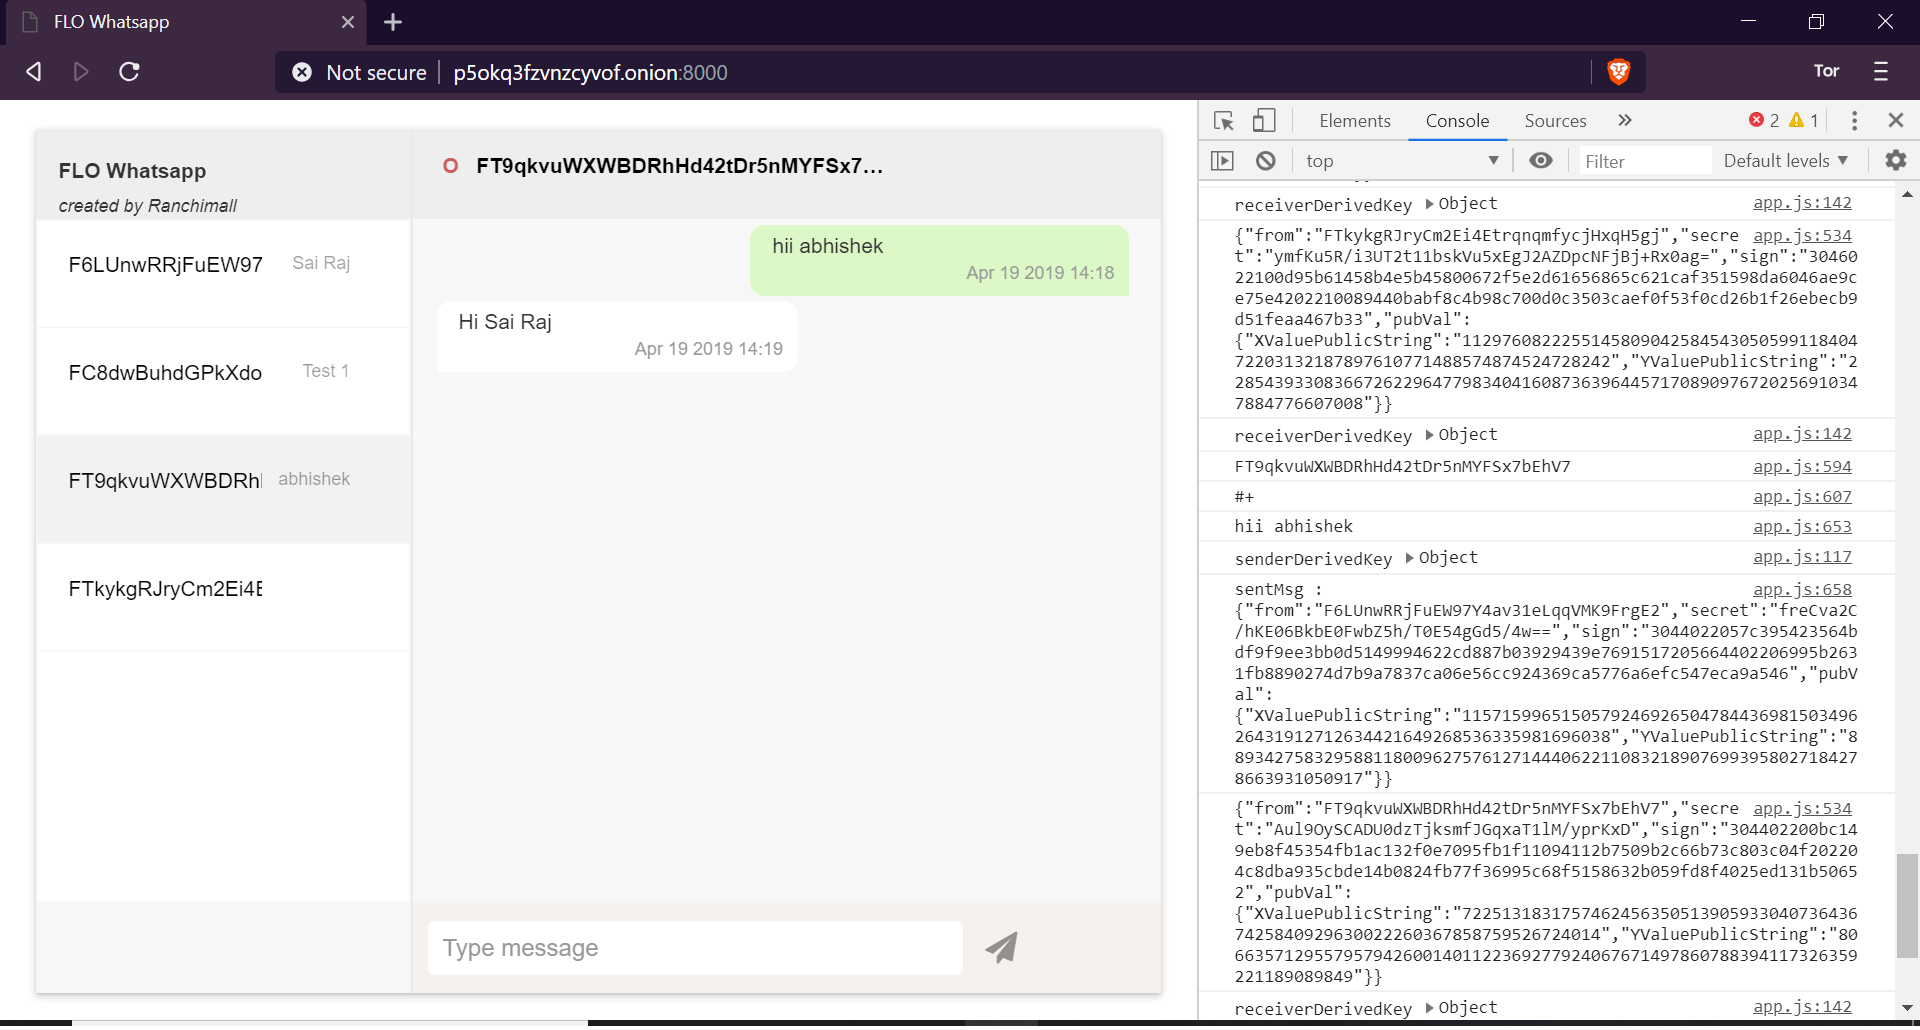This screenshot has width=1920, height=1030.
Task: Open the DevTools three-dot customization menu
Action: 1854,120
